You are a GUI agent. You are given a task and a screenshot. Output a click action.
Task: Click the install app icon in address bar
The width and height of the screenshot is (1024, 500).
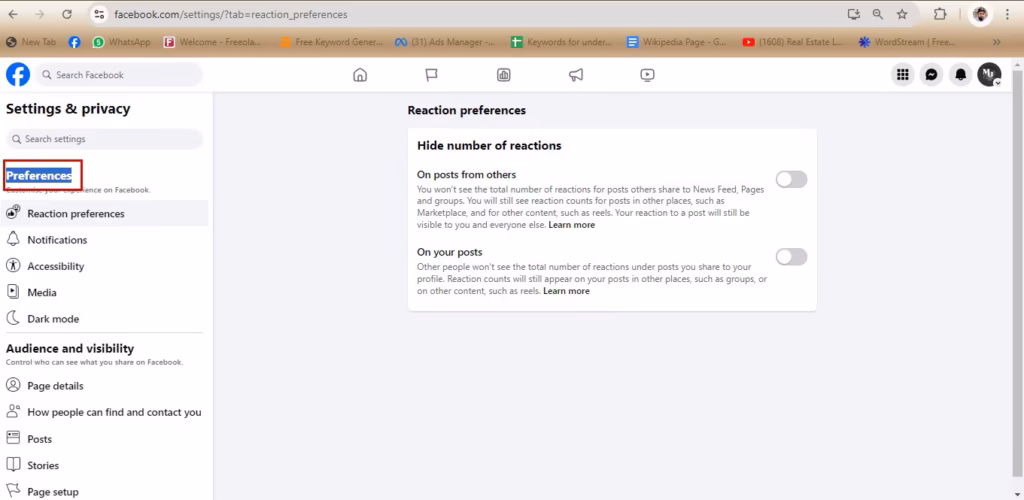tap(854, 14)
